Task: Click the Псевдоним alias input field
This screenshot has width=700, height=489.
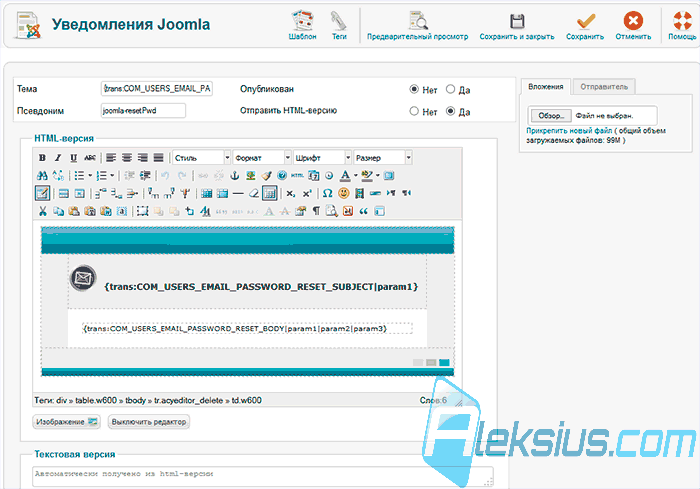Action: click(143, 110)
